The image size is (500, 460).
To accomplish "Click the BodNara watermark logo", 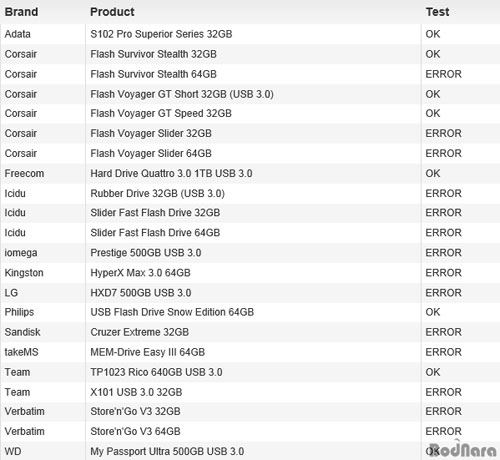I will coord(463,449).
